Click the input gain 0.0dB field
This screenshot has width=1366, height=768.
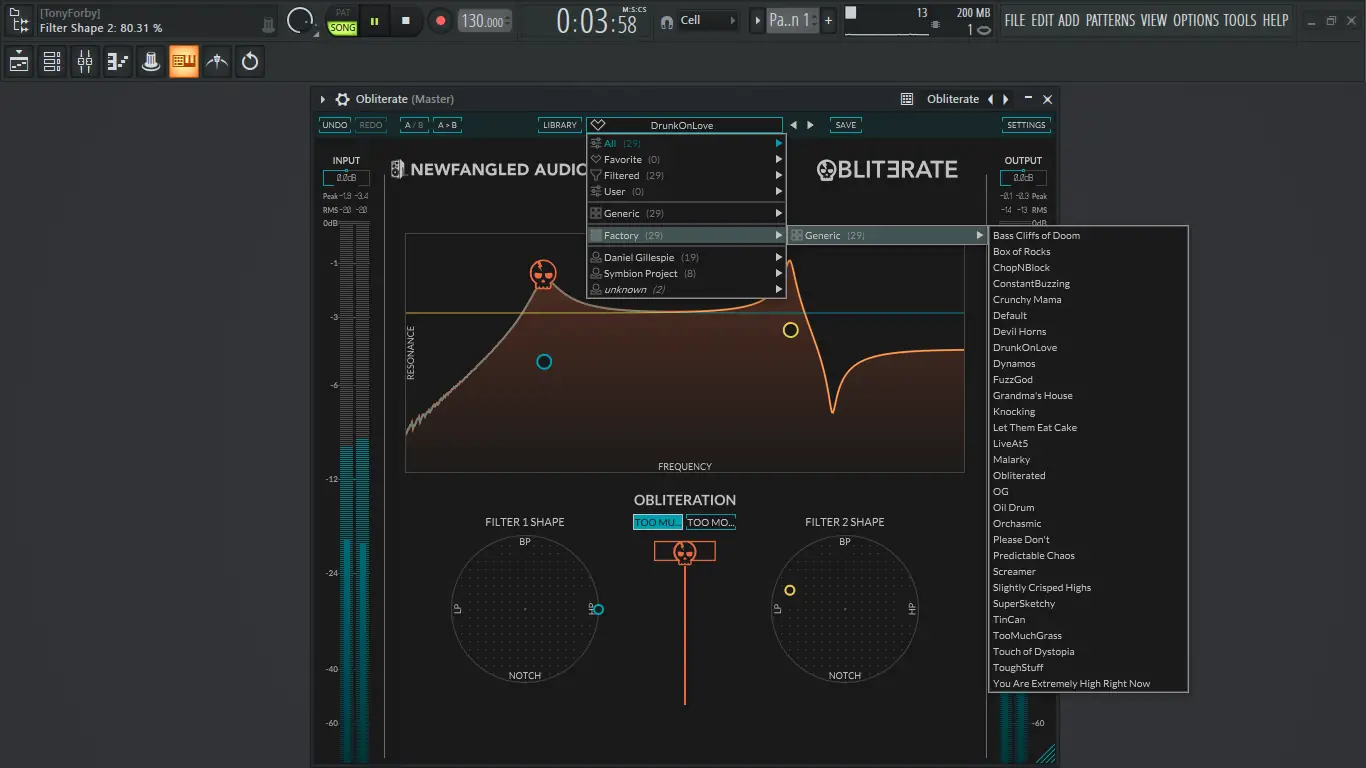click(x=346, y=178)
